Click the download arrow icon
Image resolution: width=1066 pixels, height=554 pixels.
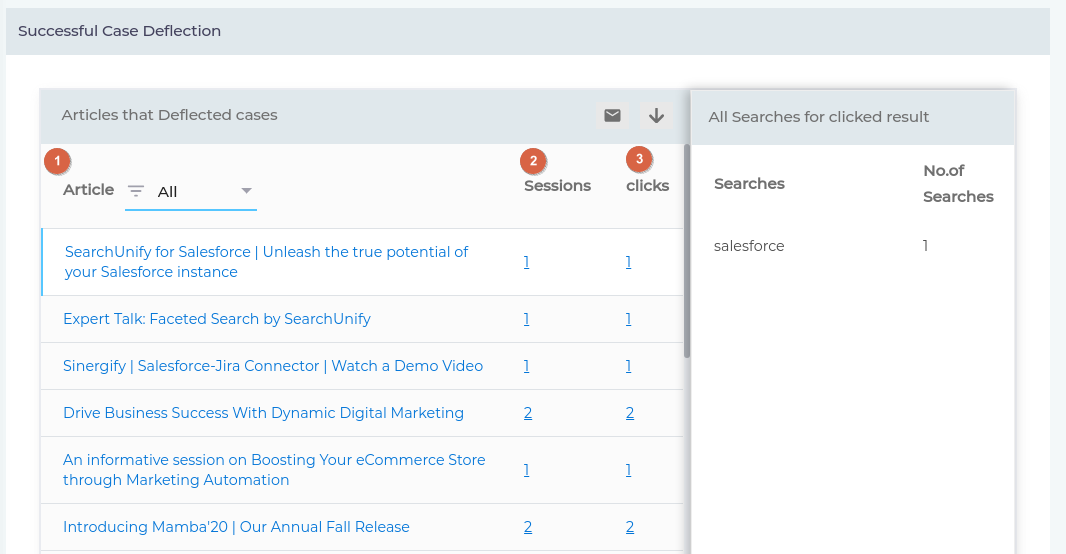point(656,116)
